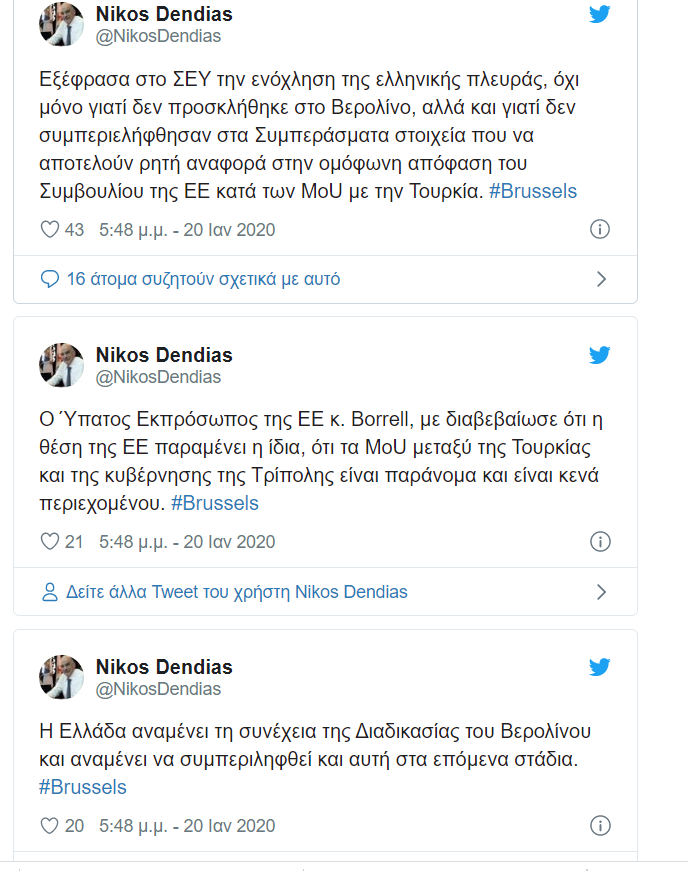Open info icon on third tweet
The width and height of the screenshot is (688, 871).
click(x=600, y=825)
